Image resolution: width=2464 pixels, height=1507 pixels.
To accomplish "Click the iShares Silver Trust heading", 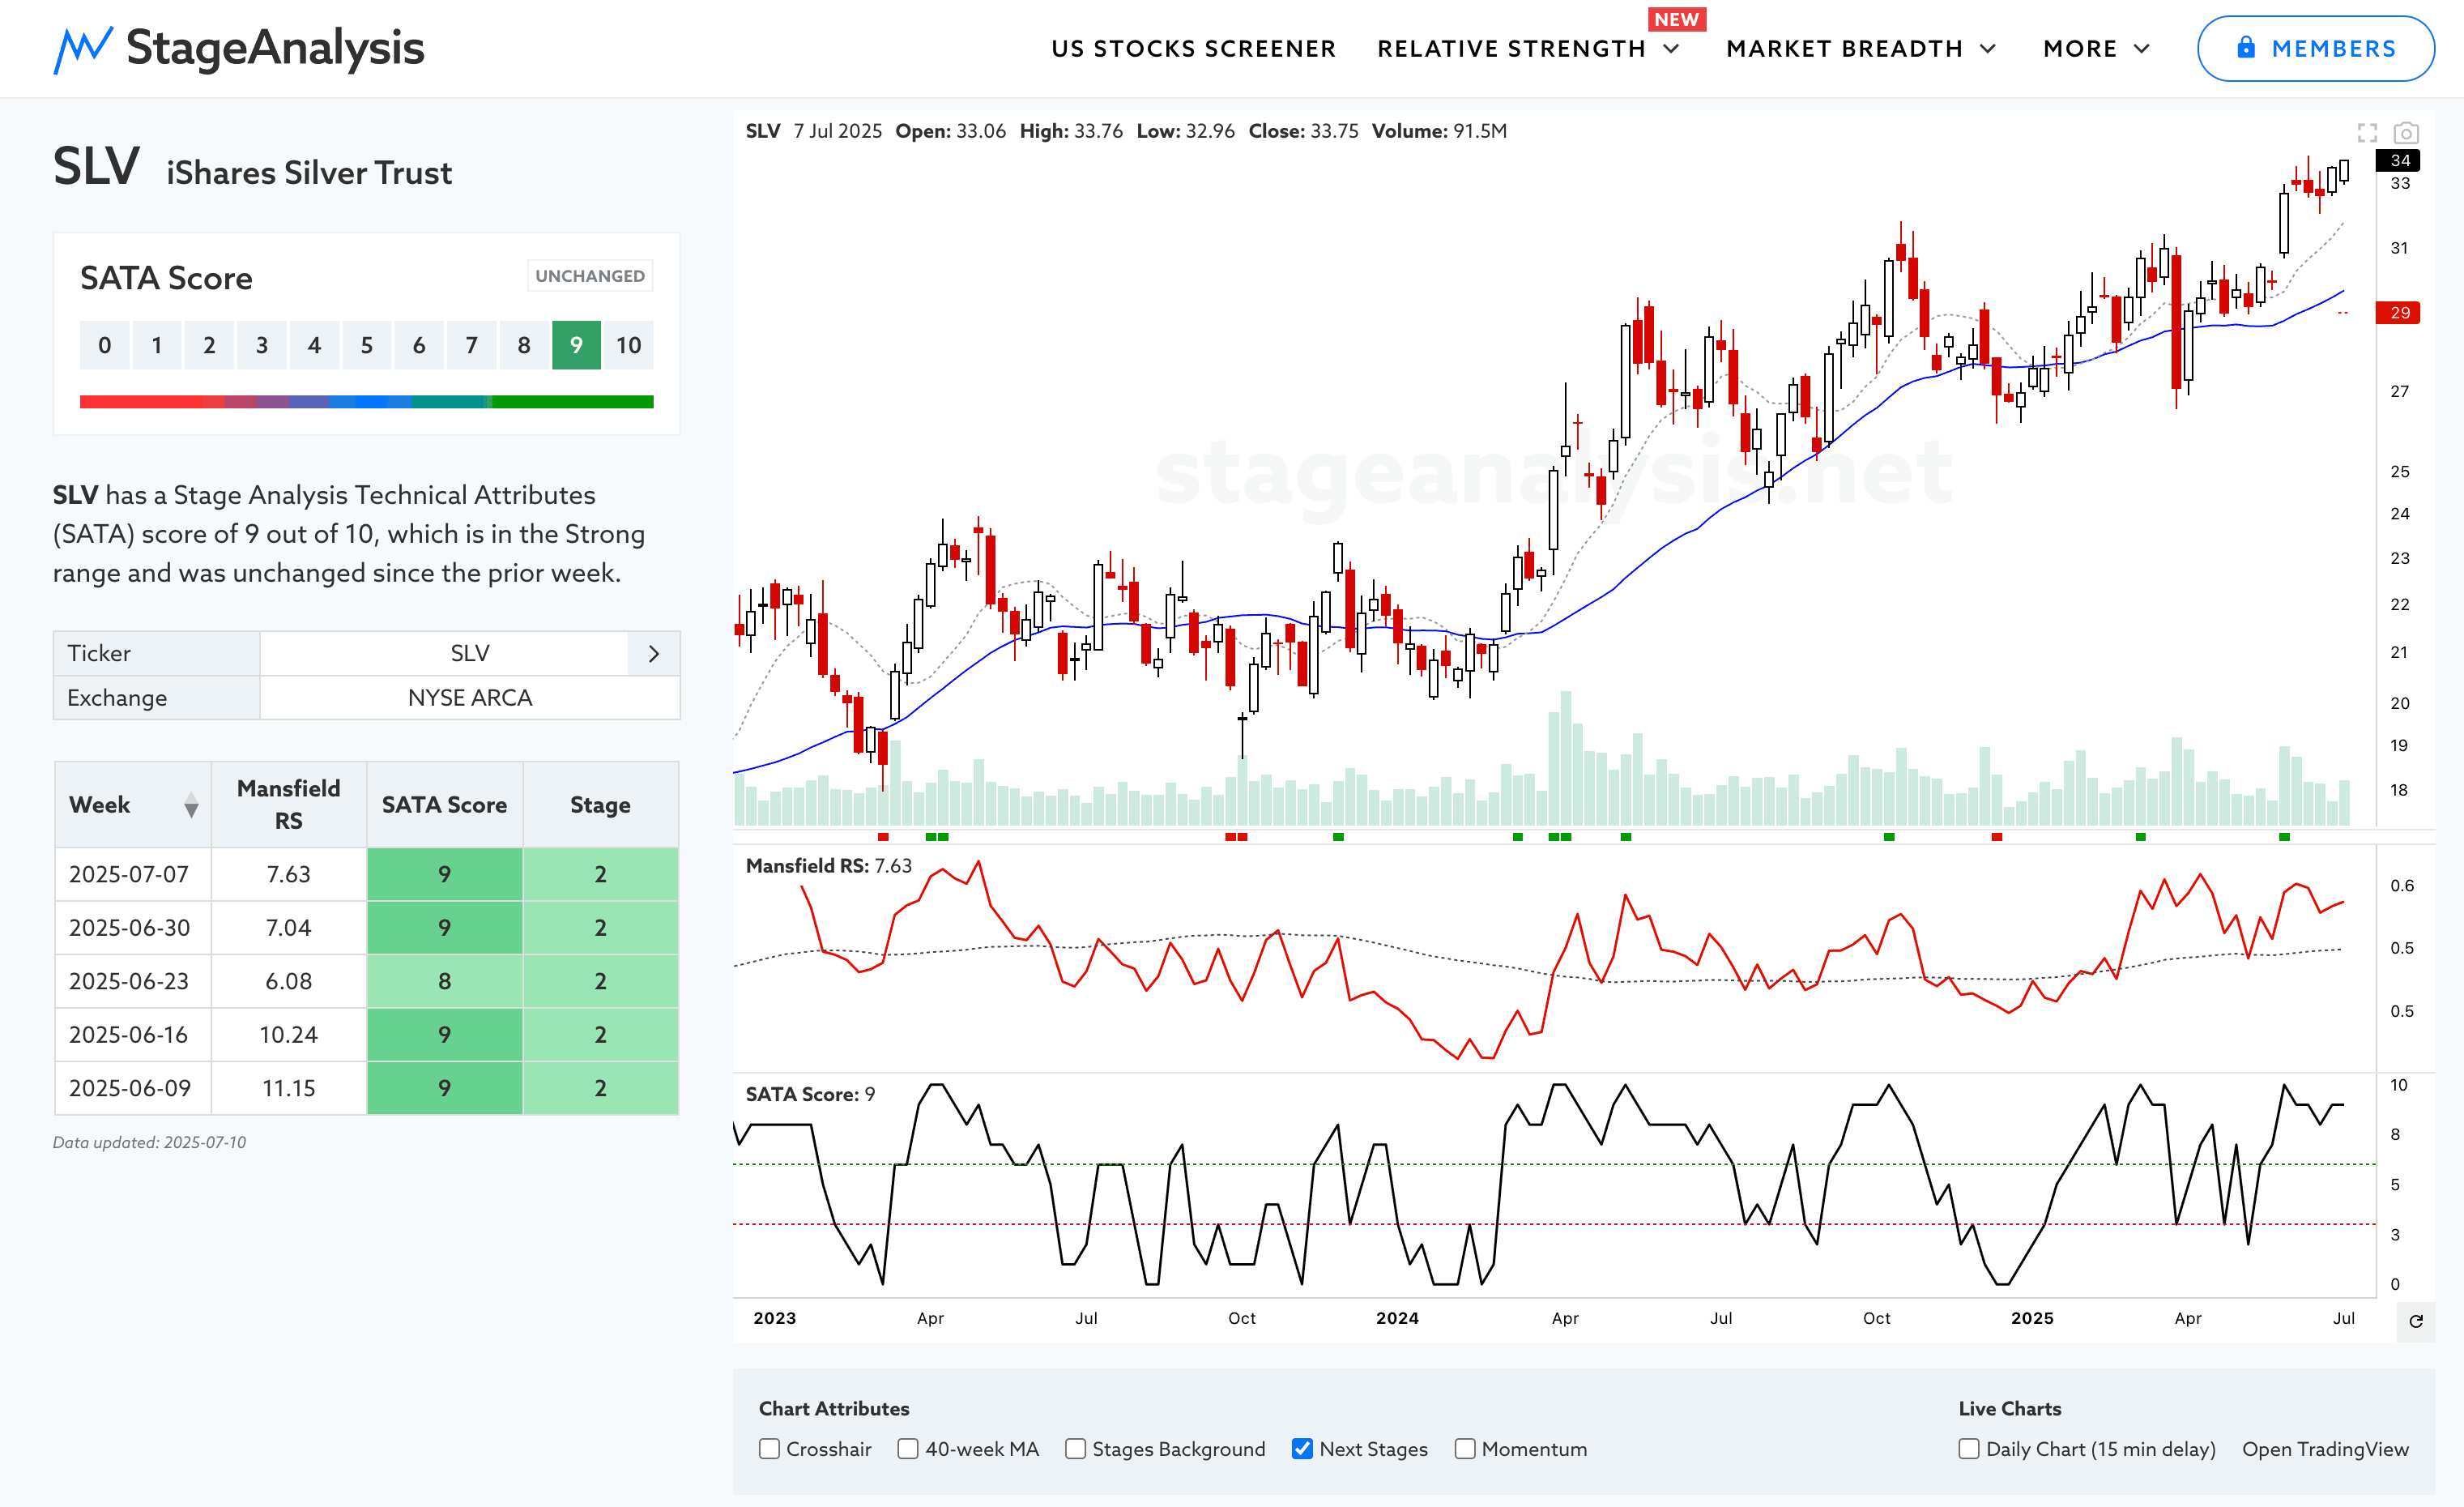I will (309, 173).
